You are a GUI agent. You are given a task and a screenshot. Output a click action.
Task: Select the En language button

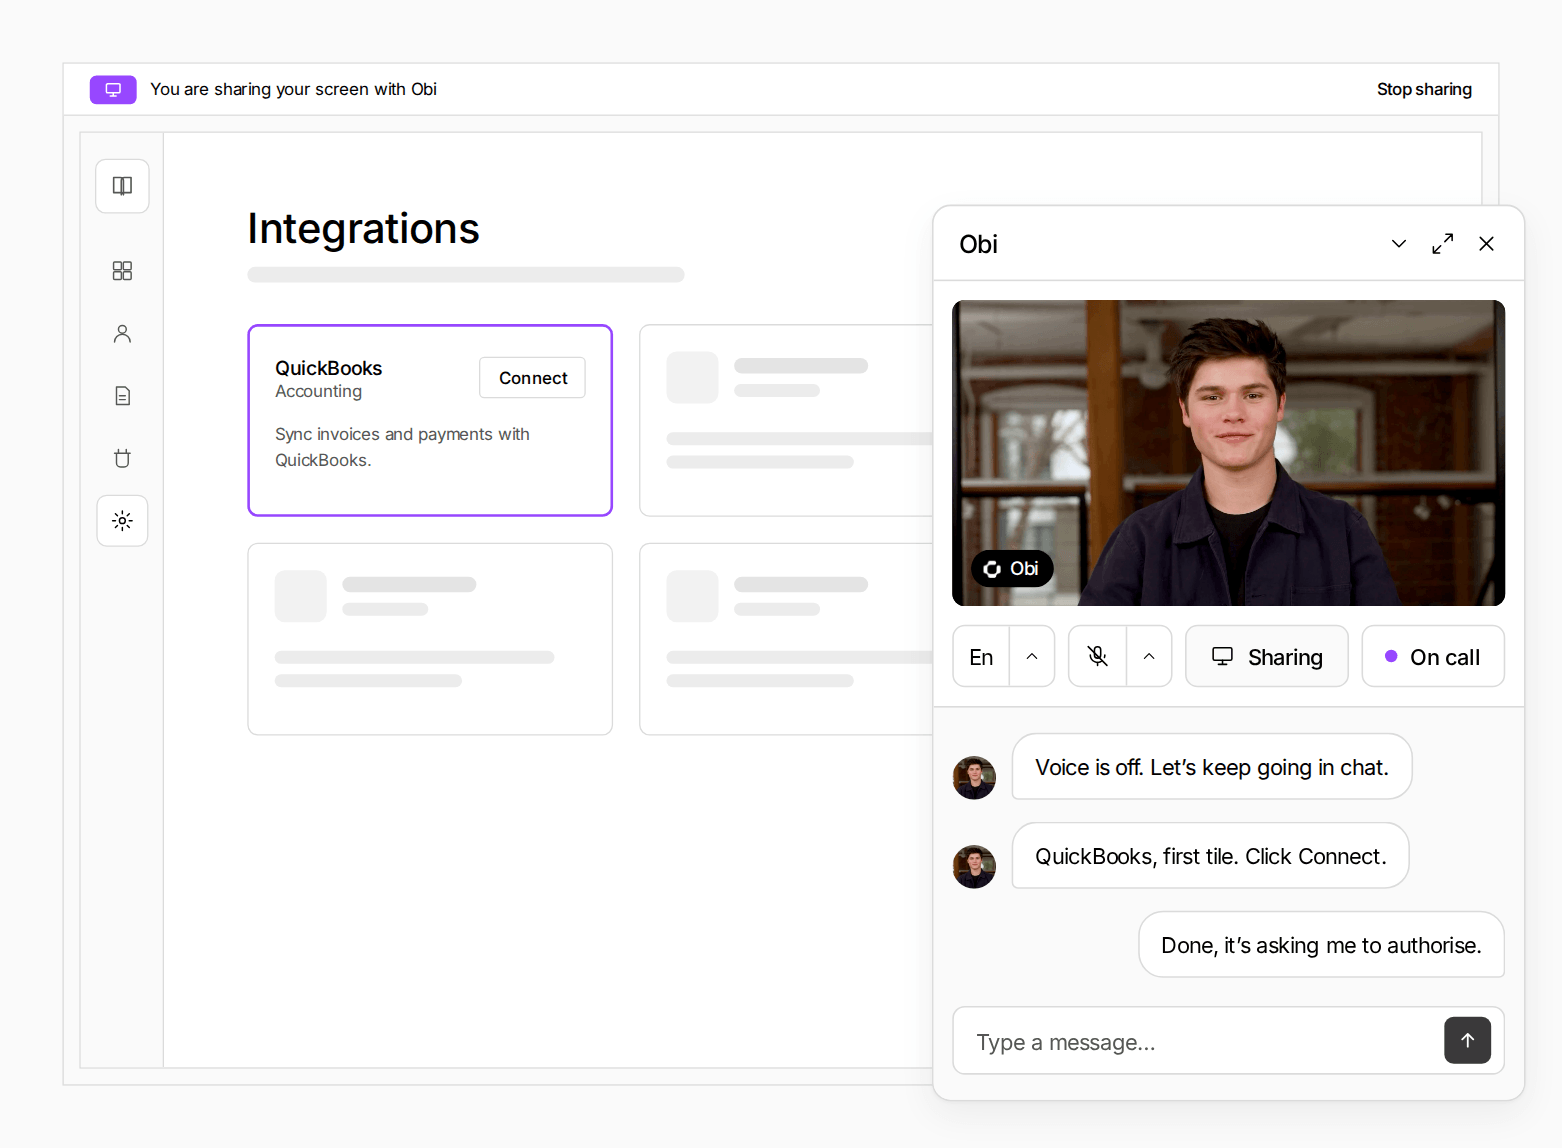click(981, 657)
